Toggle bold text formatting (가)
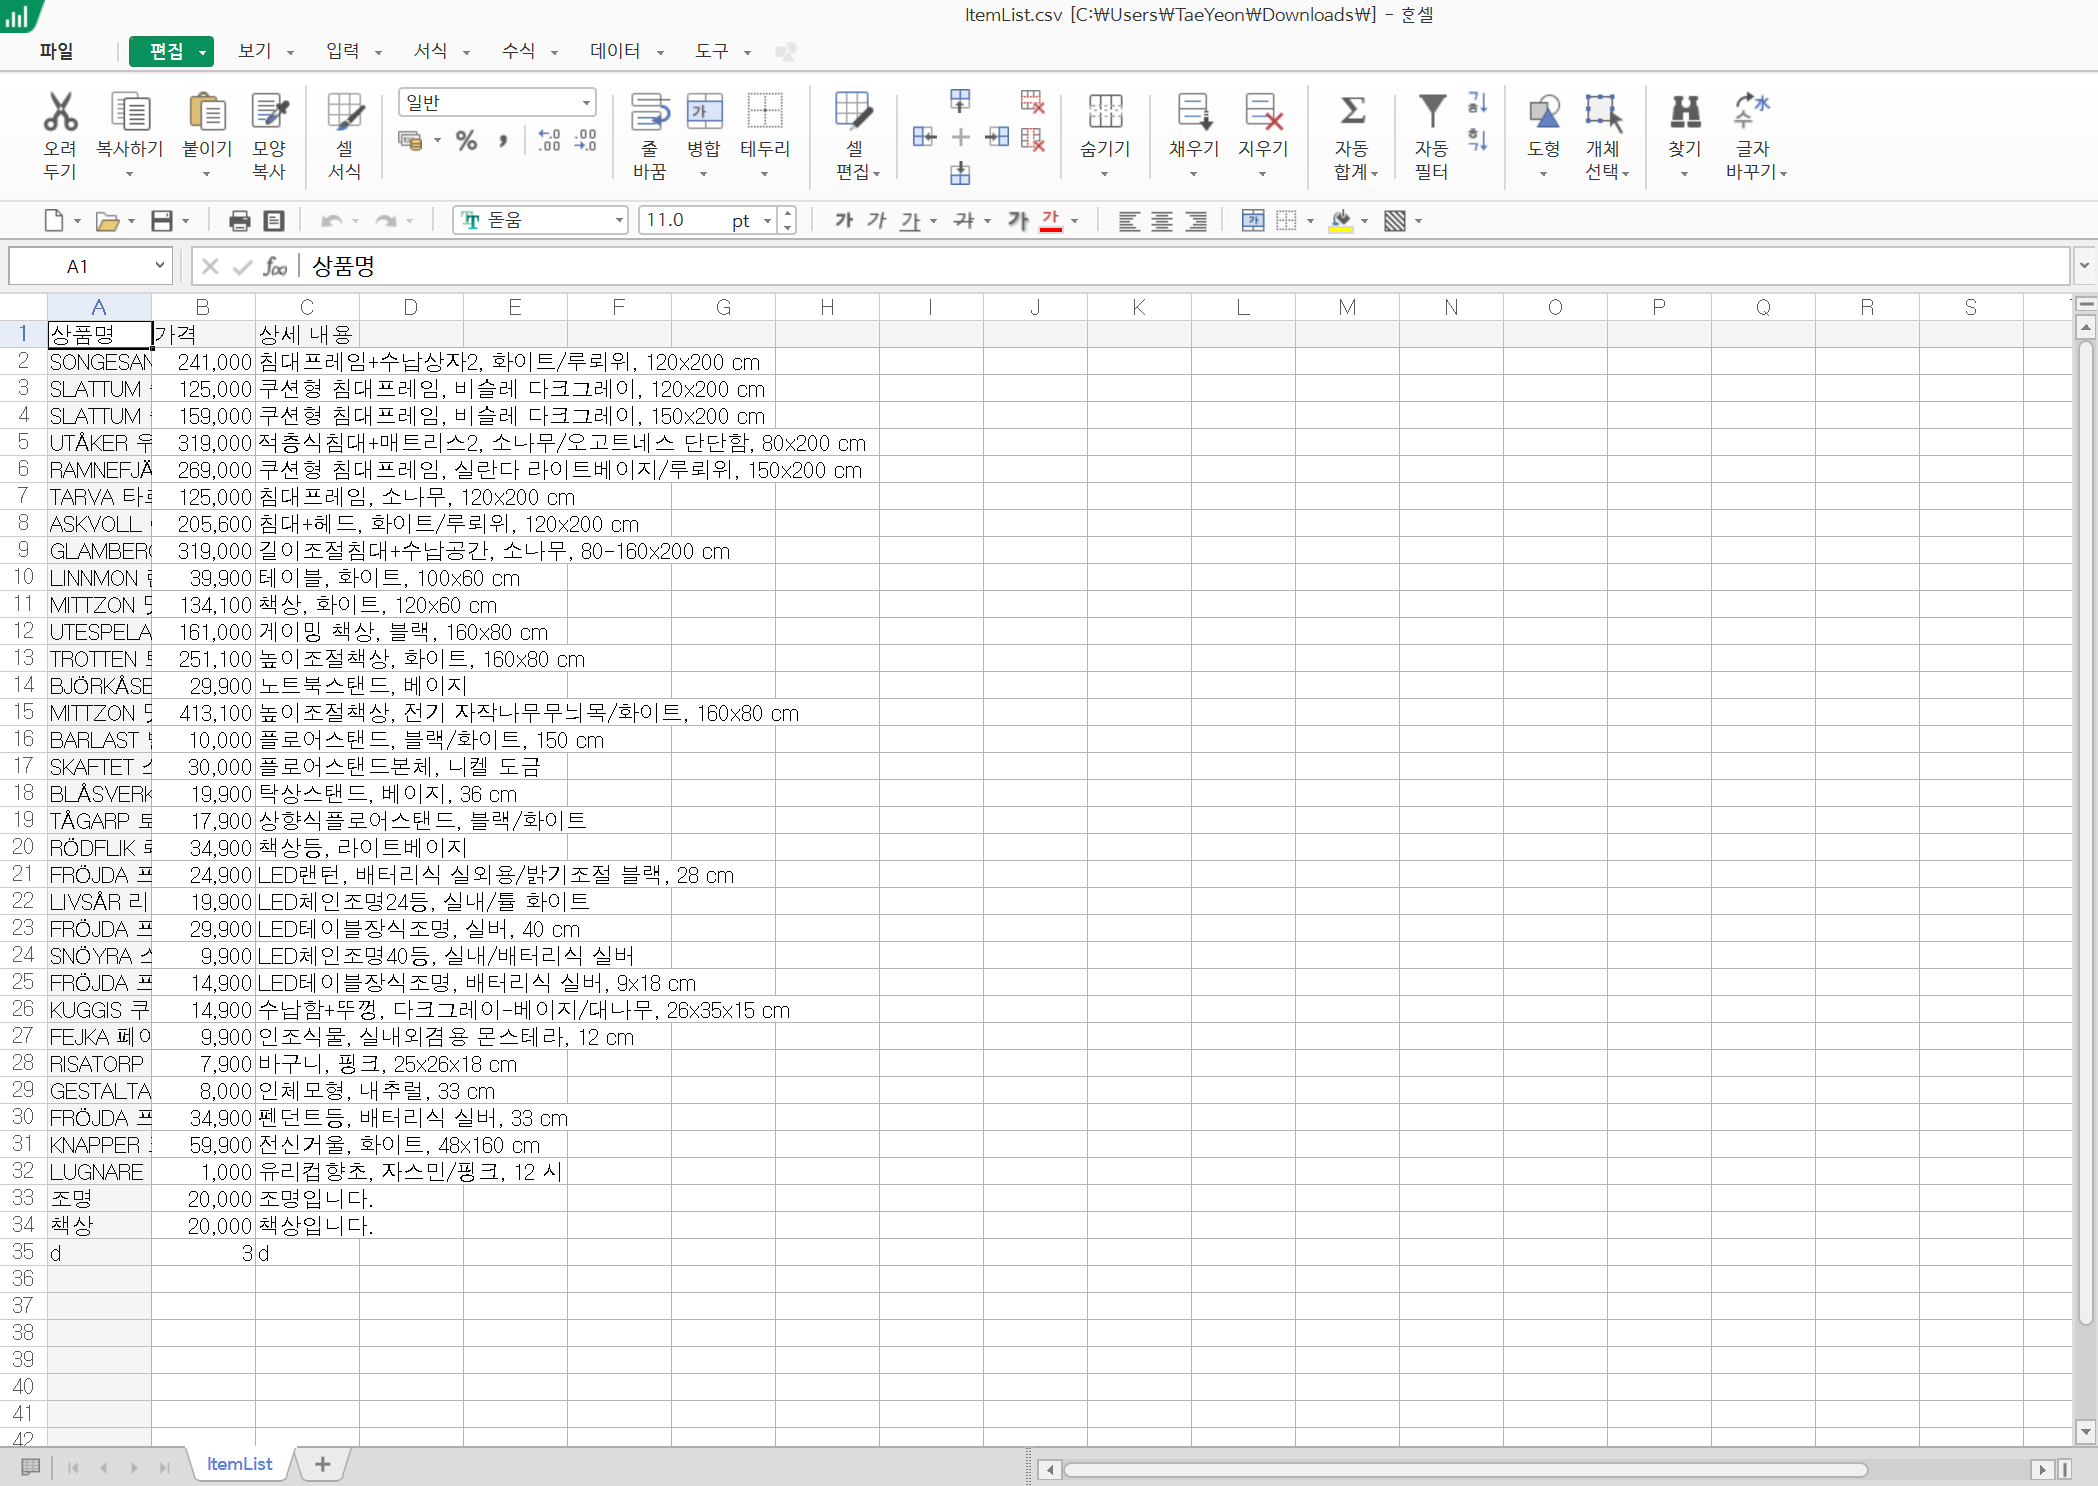Viewport: 2098px width, 1486px height. pyautogui.click(x=844, y=220)
